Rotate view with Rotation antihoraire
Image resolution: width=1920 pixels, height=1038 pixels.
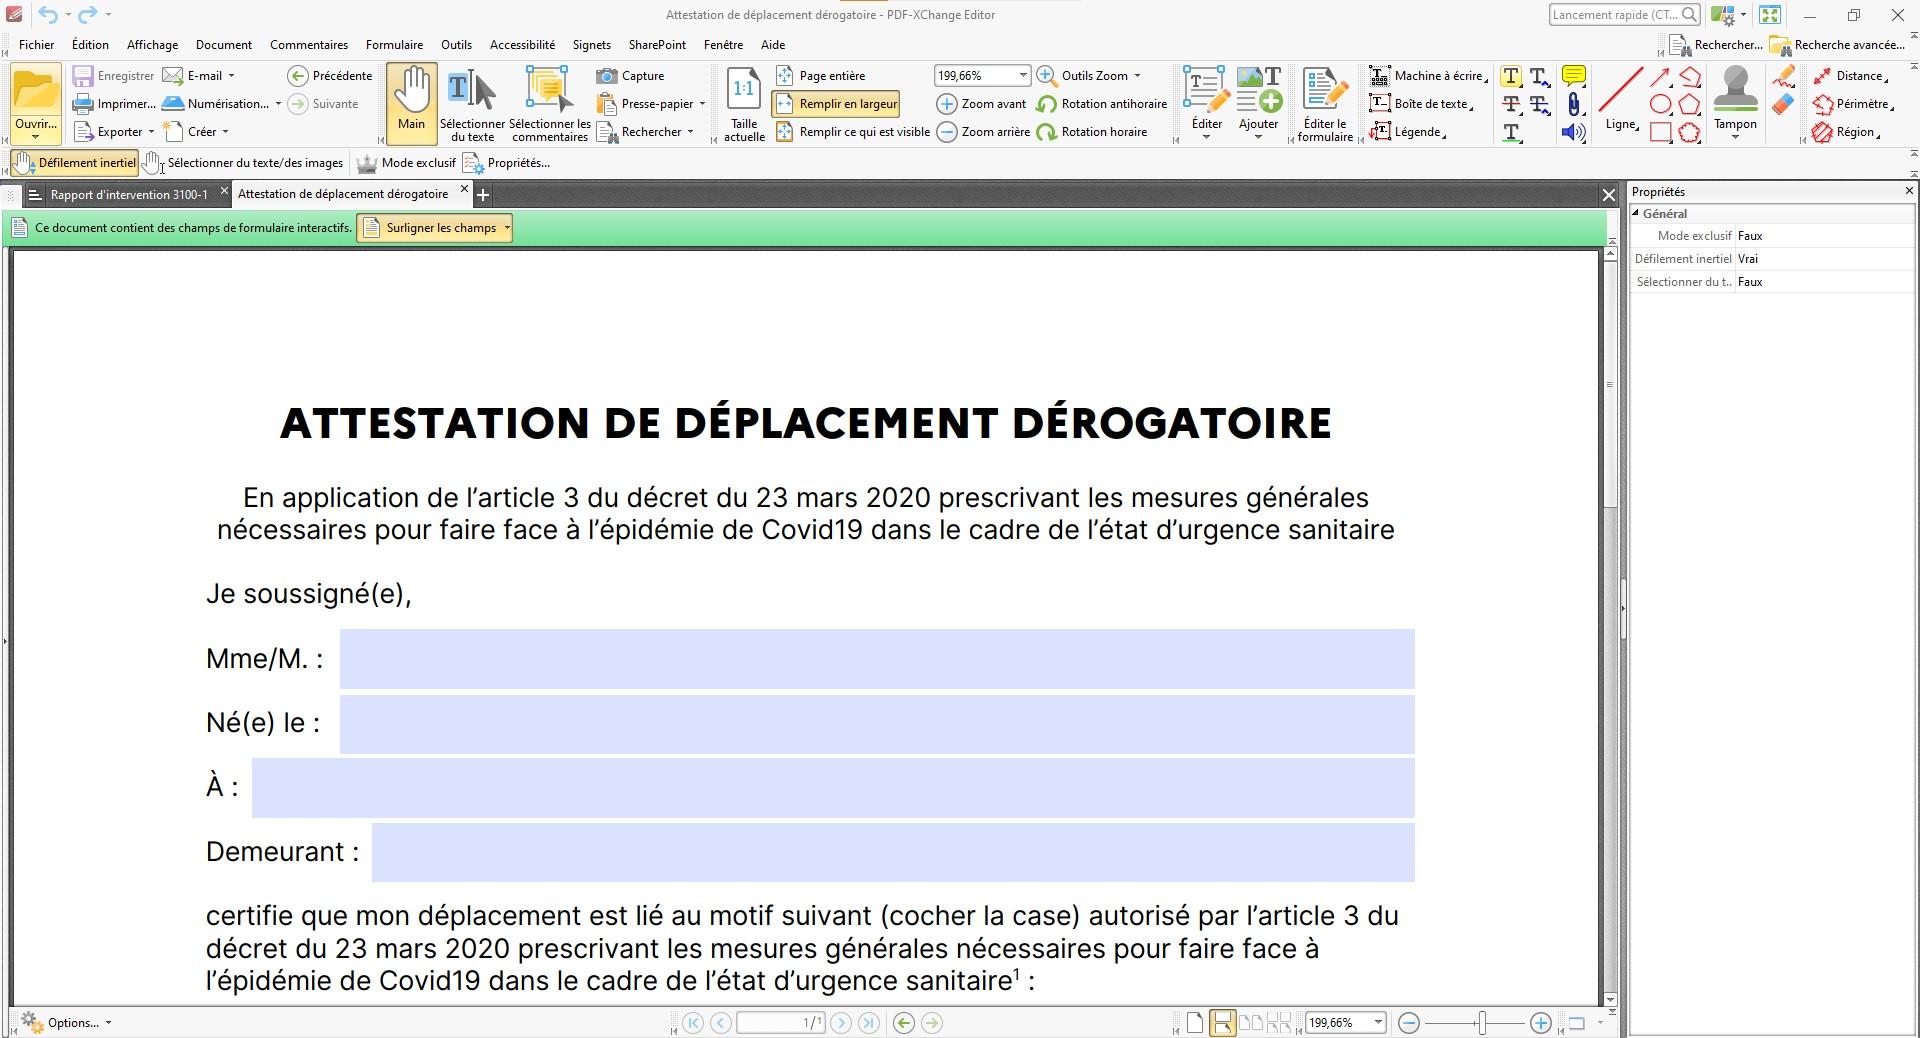tap(1102, 104)
